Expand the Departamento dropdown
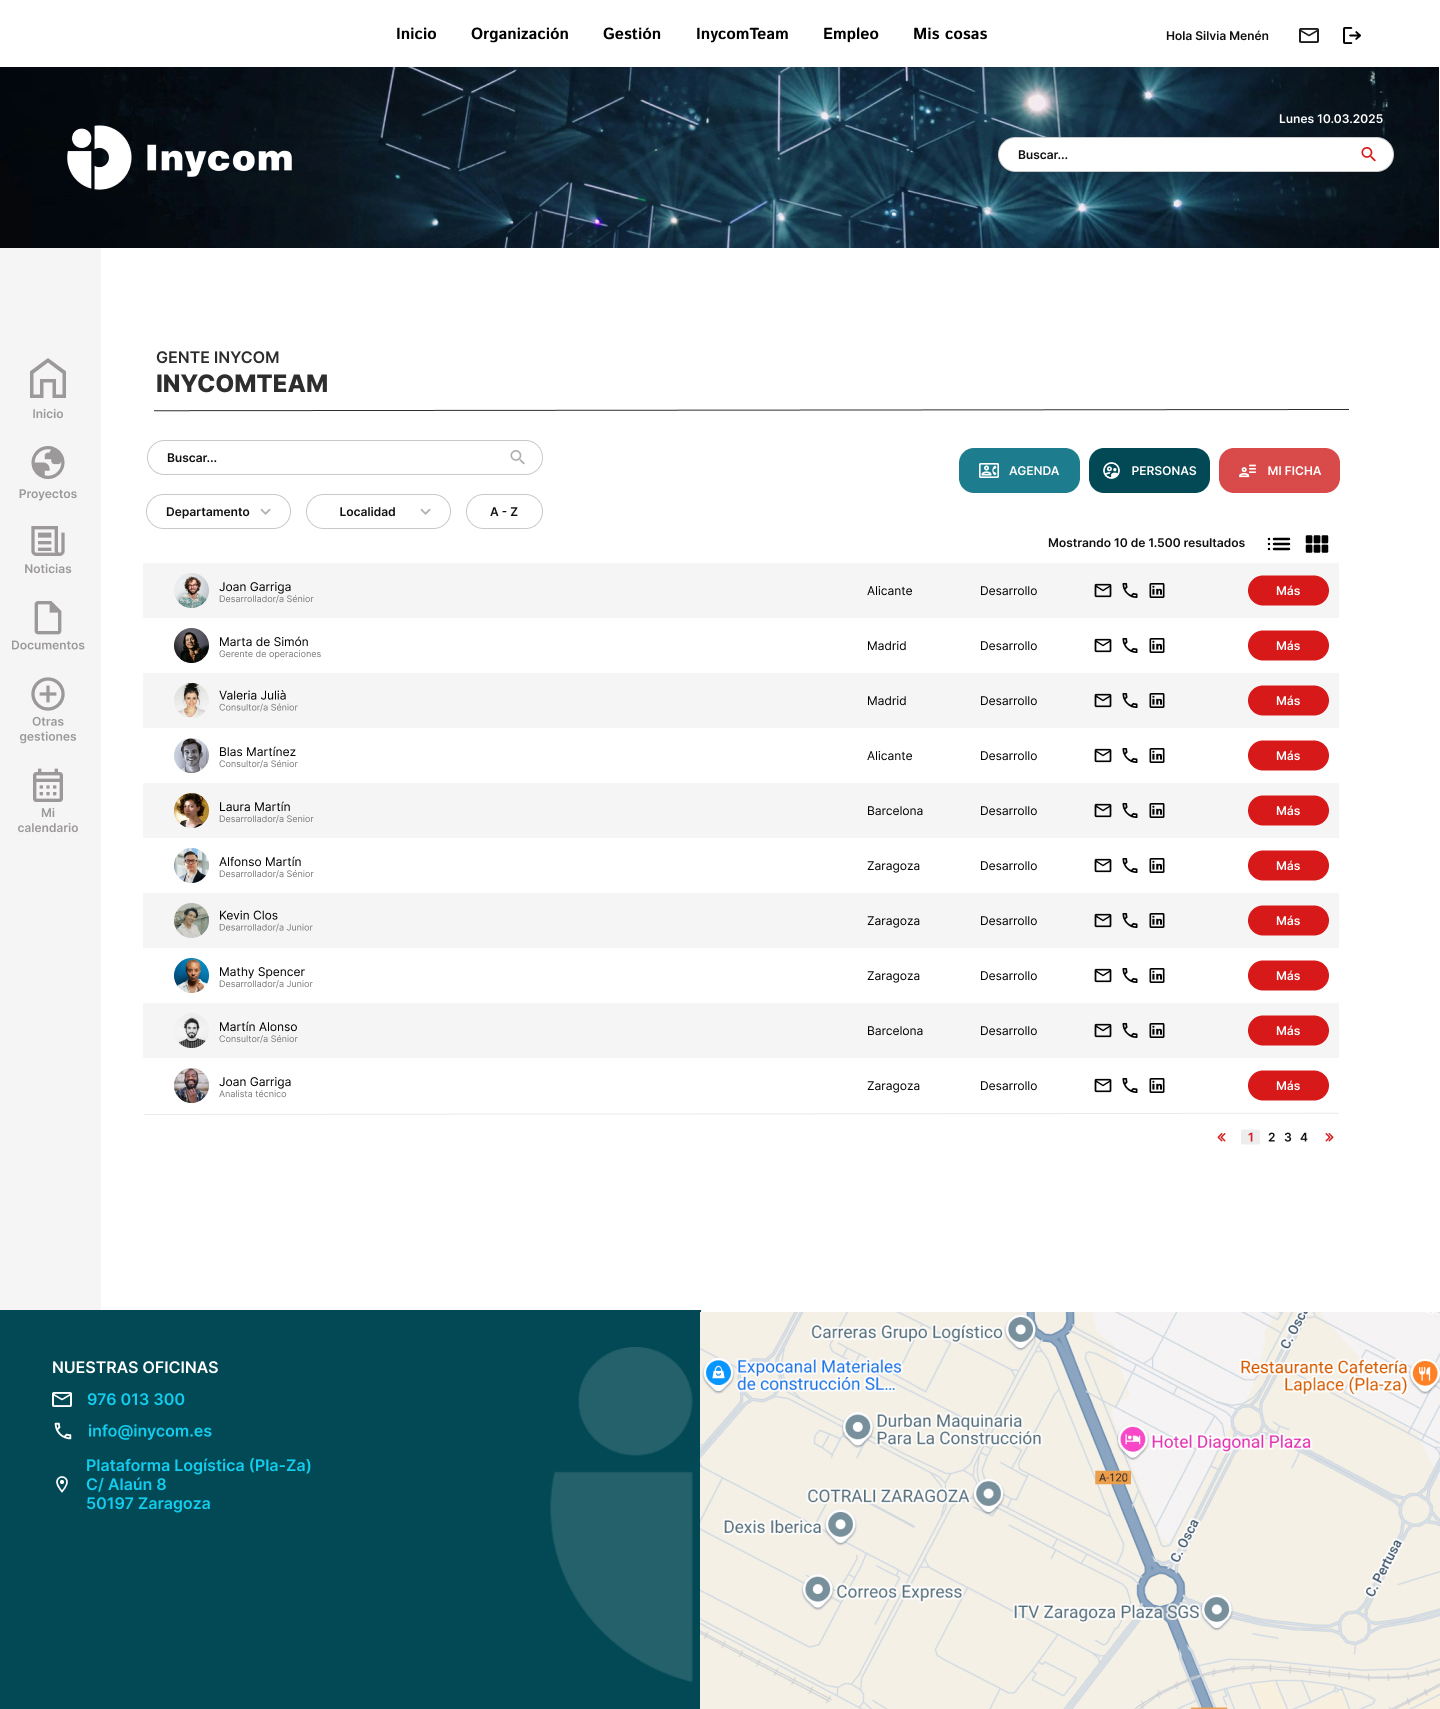This screenshot has height=1709, width=1440. [218, 512]
